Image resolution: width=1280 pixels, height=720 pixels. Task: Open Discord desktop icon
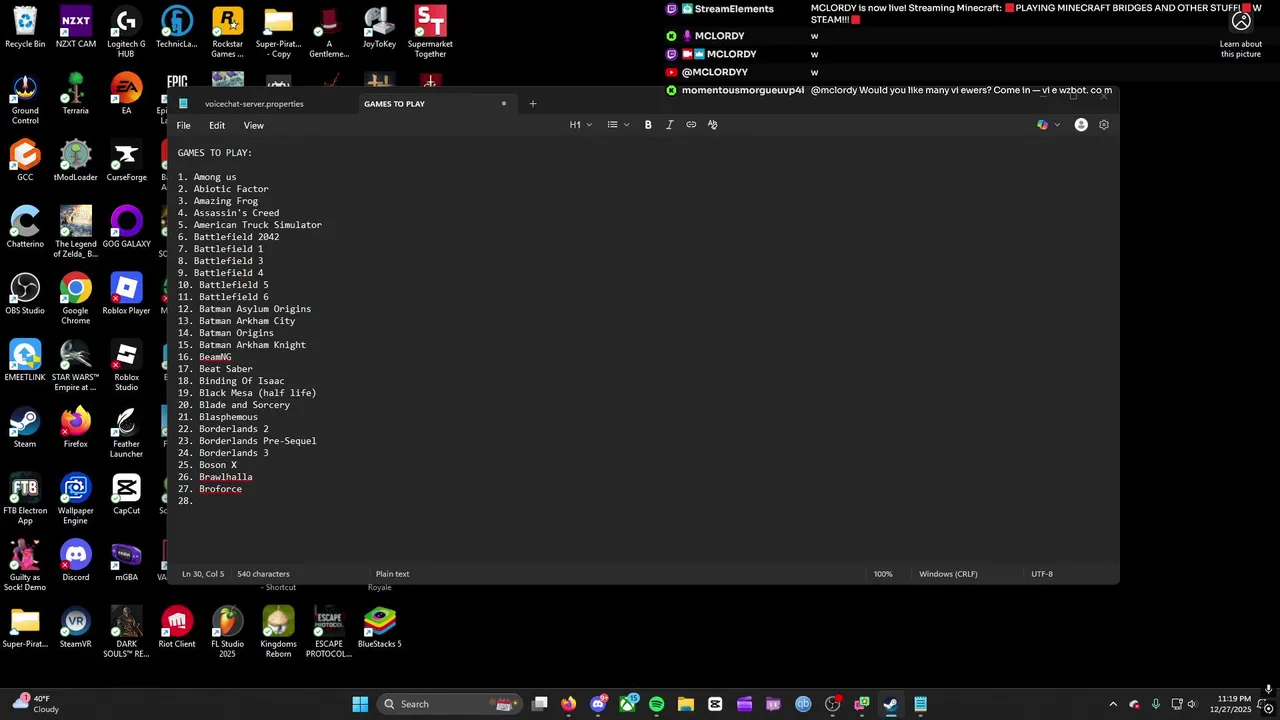click(x=76, y=561)
